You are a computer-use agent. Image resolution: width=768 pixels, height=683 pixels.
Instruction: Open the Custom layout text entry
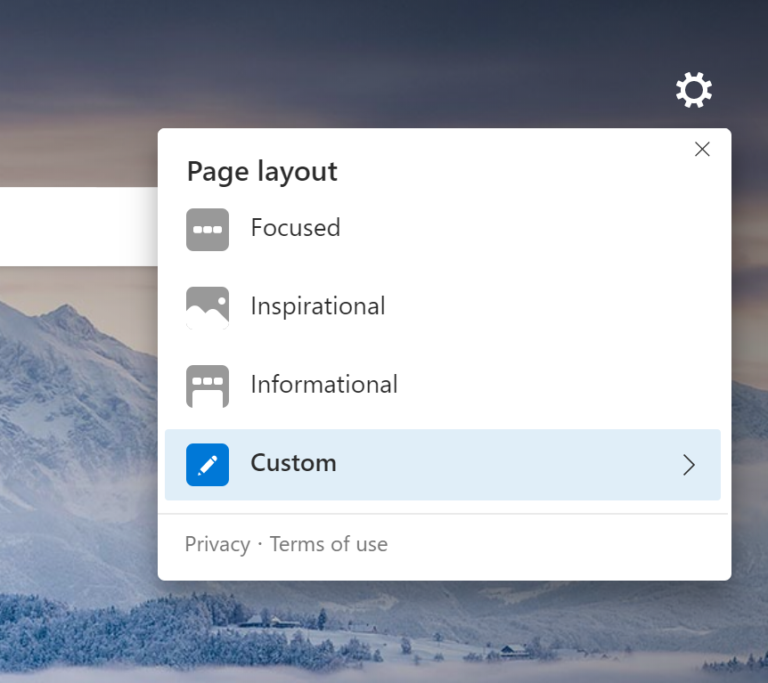tap(293, 463)
